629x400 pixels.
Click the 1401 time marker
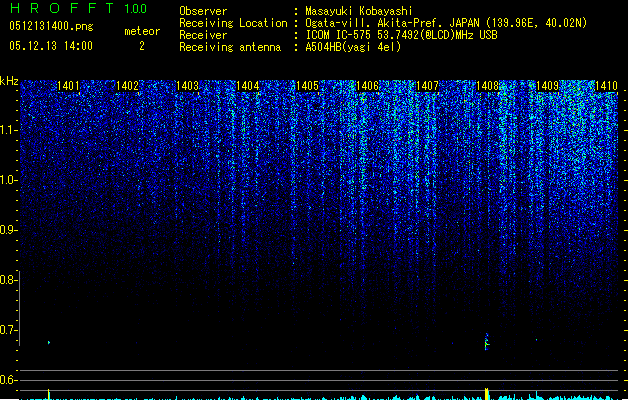[68, 86]
